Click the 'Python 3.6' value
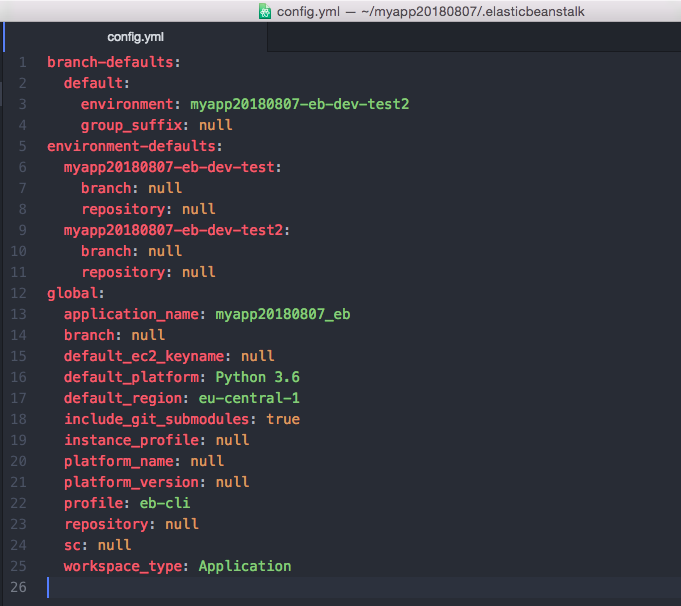The height and width of the screenshot is (606, 681). 258,377
